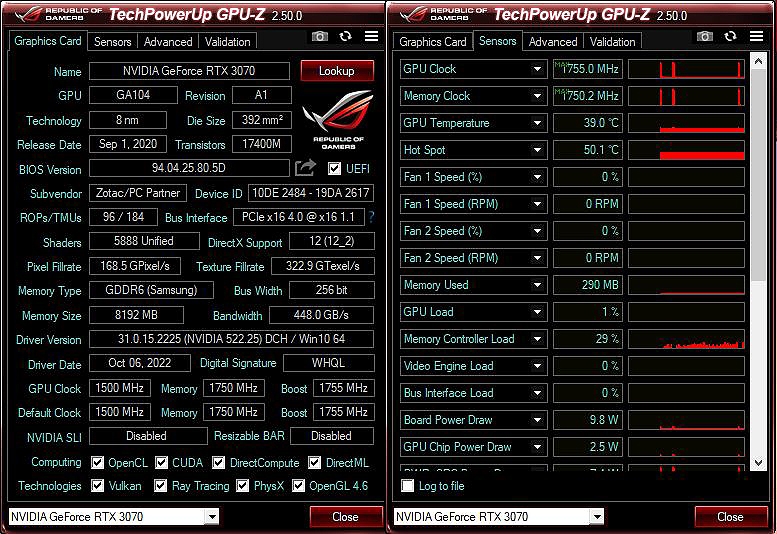Click the ROG logo in Sensors title bar
777x534 pixels.
click(415, 14)
